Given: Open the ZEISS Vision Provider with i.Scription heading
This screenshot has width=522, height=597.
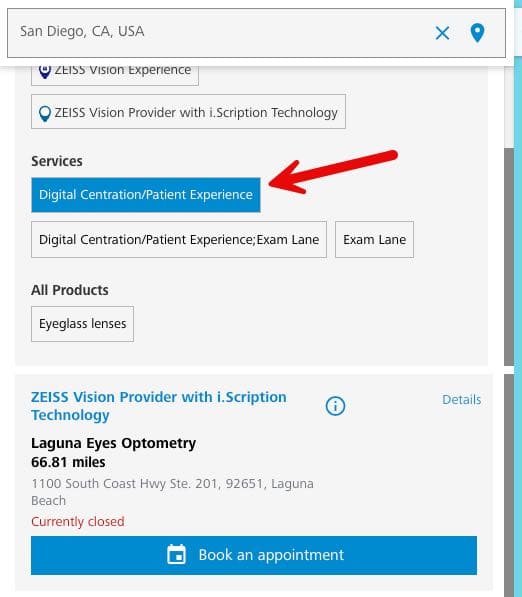Looking at the screenshot, I should click(x=159, y=406).
